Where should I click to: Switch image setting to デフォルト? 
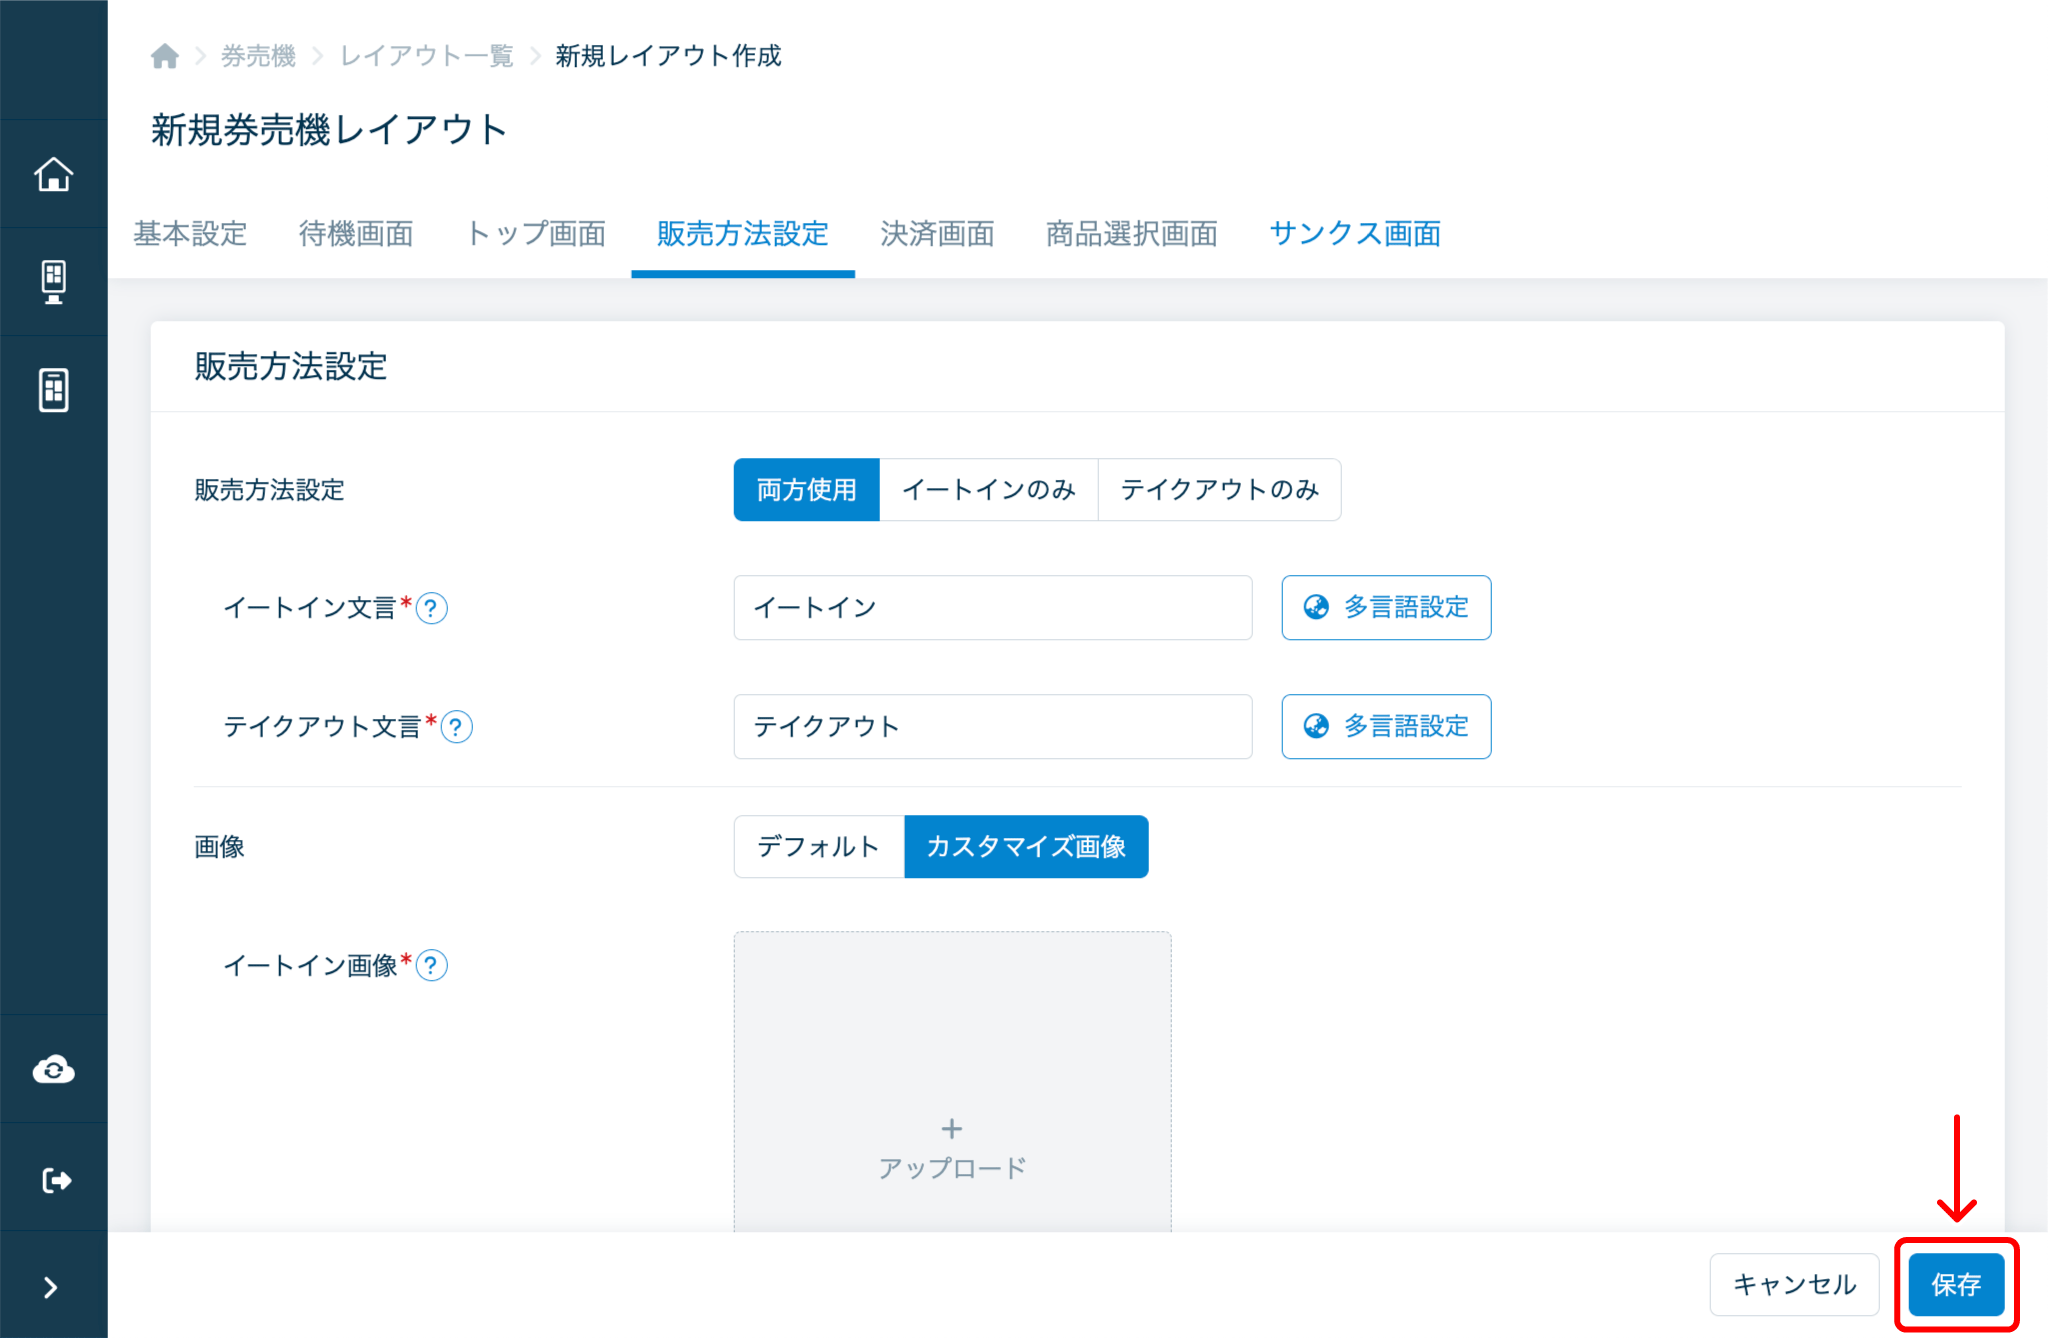(x=818, y=847)
